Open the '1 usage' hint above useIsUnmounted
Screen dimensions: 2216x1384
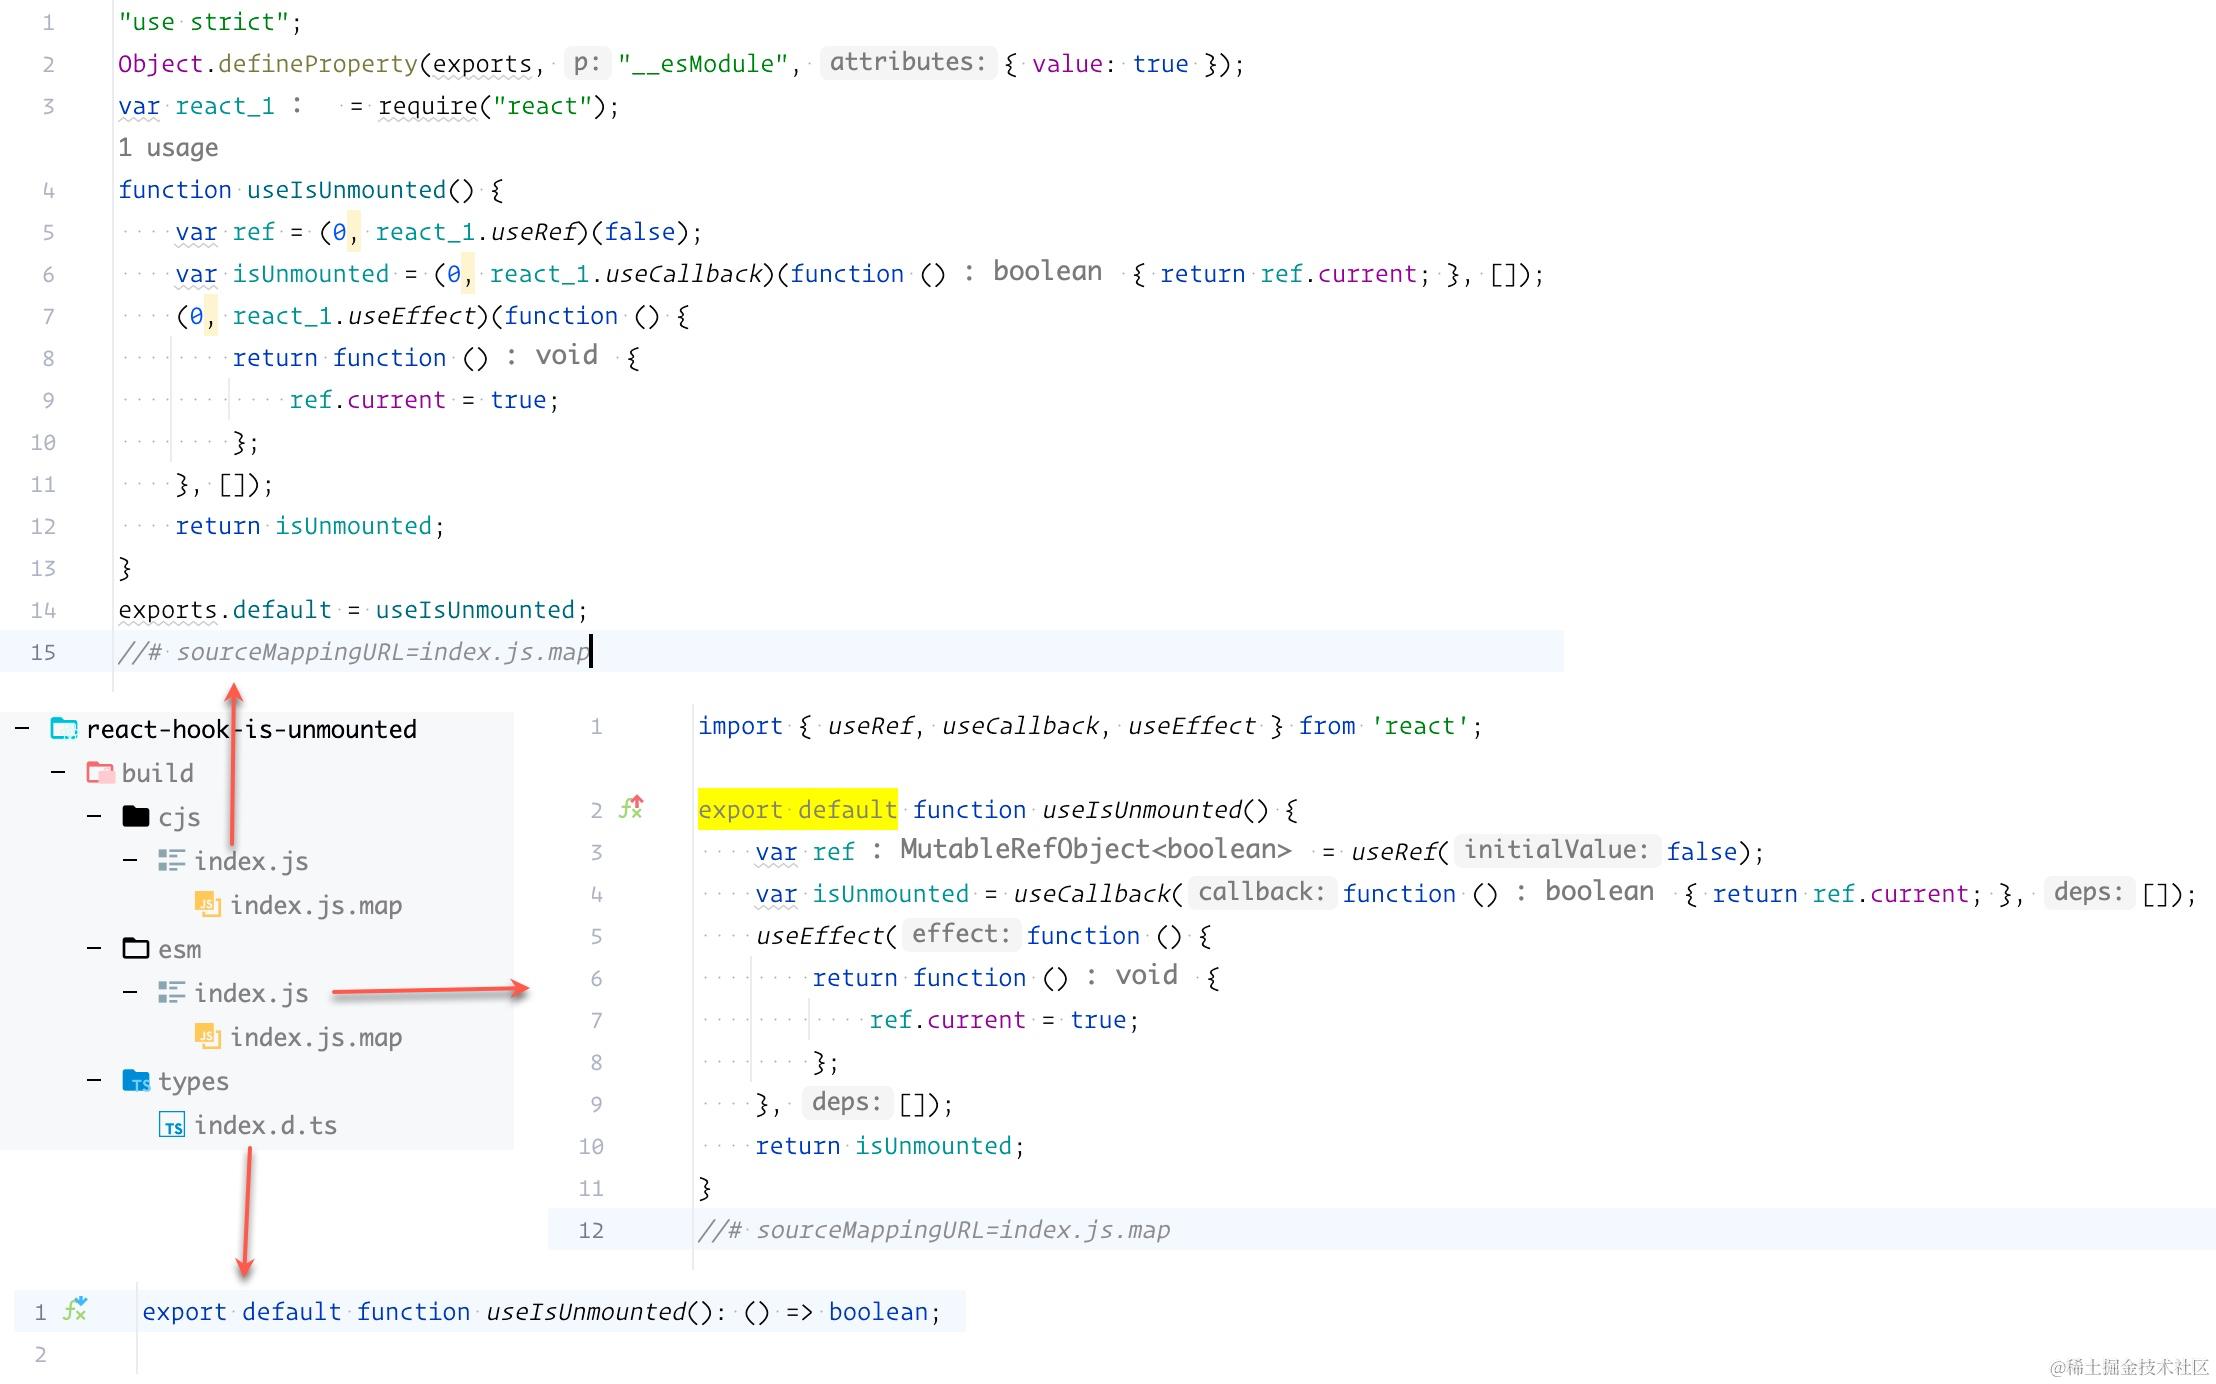tap(168, 148)
